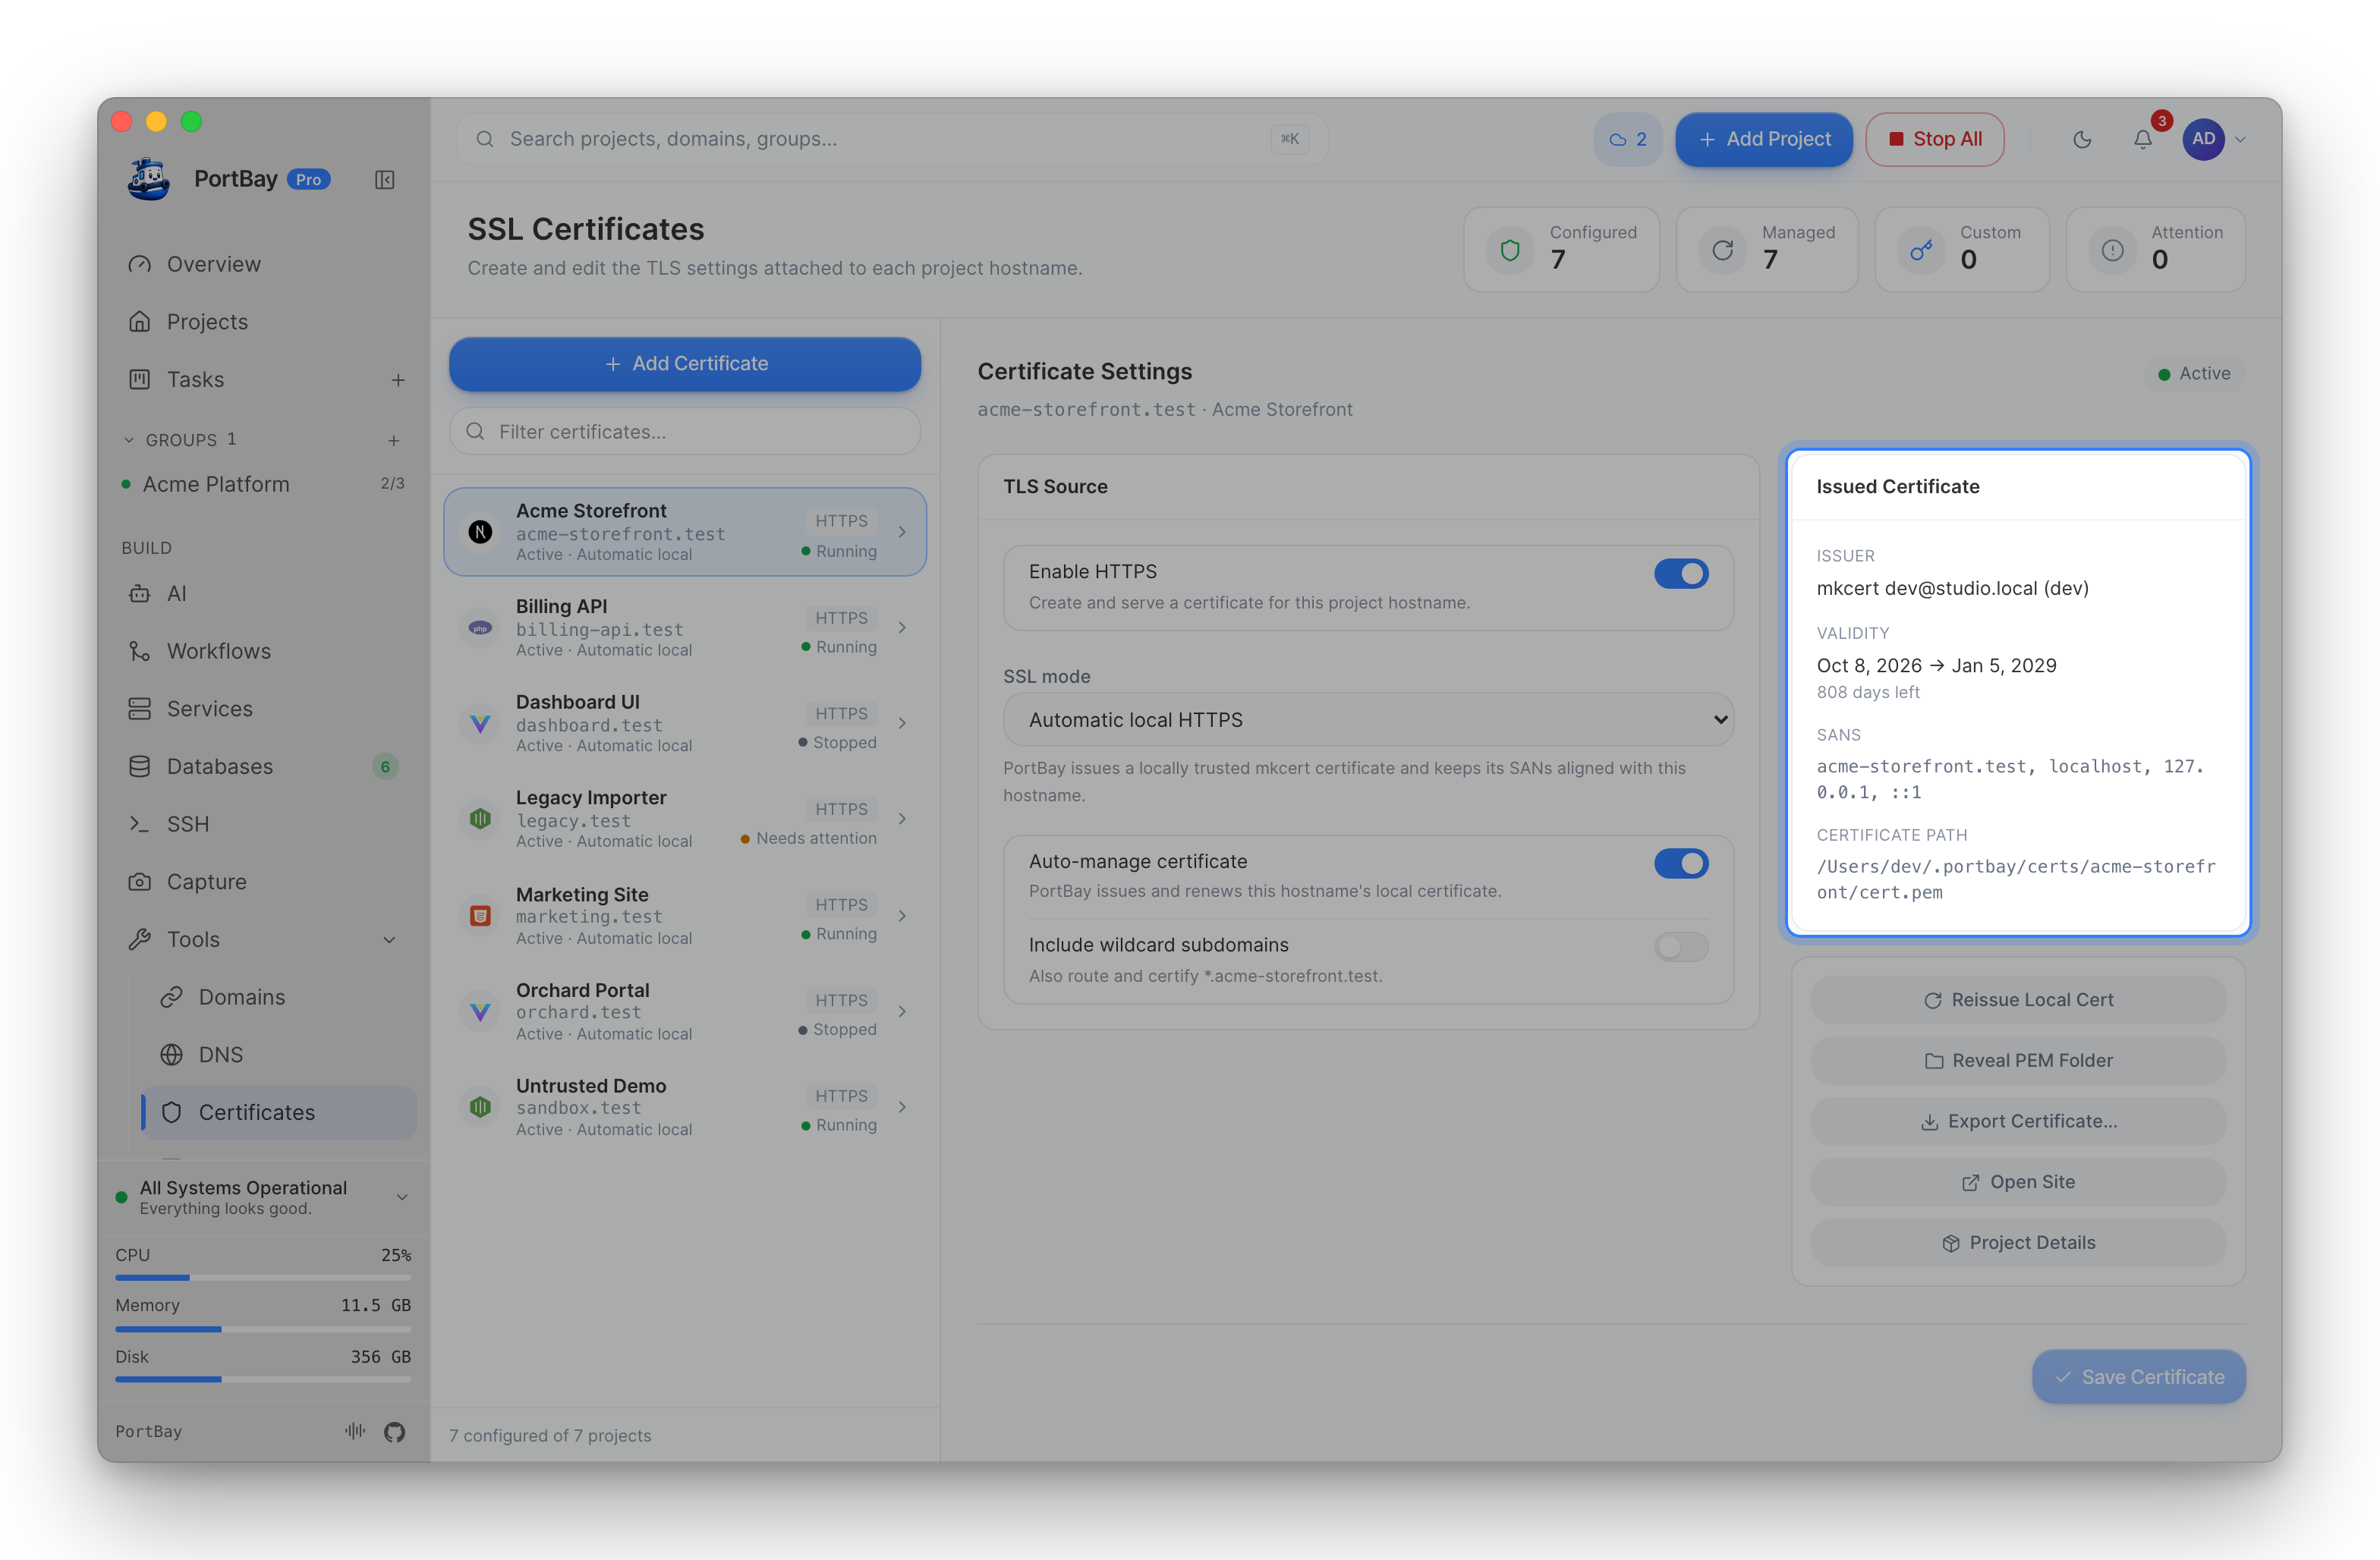Click Acme Storefront project icon

[x=480, y=532]
